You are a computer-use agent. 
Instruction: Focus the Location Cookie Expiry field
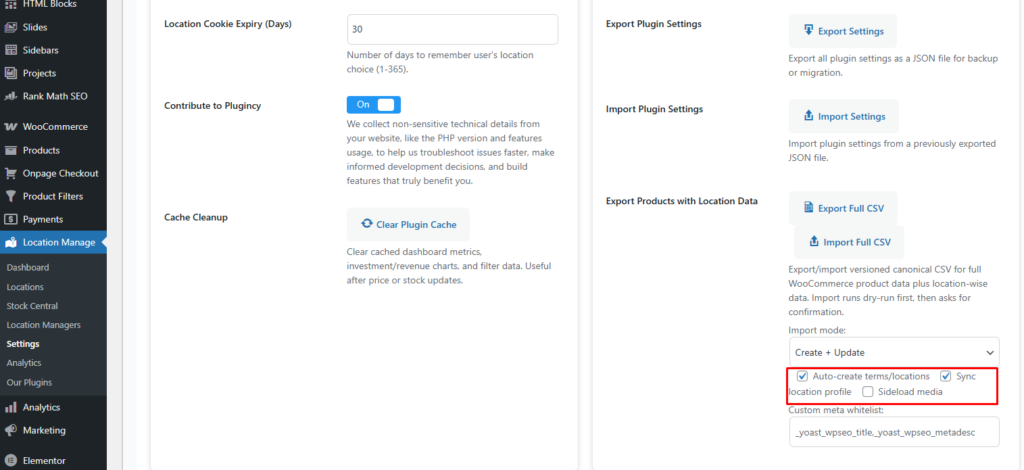[x=452, y=29]
